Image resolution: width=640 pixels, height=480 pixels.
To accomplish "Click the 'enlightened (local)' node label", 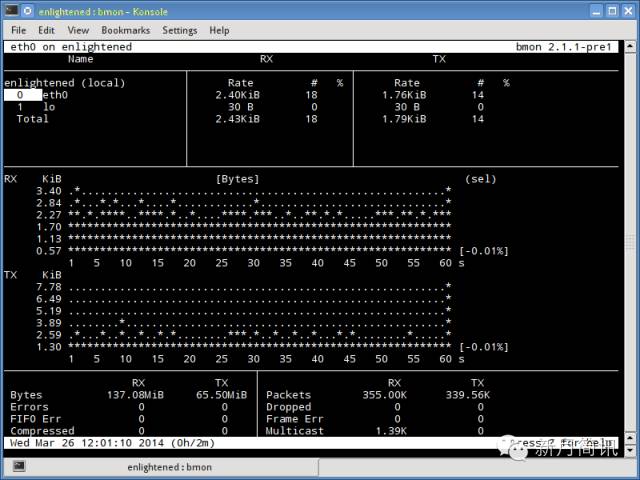I will (64, 83).
